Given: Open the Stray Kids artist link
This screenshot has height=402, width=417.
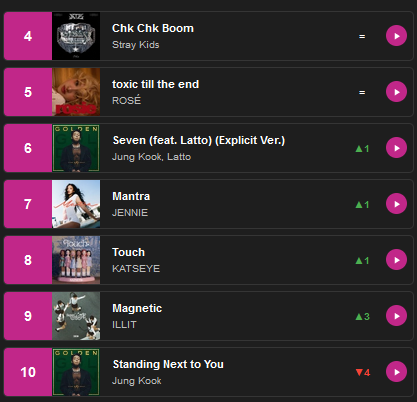Looking at the screenshot, I should click(136, 45).
